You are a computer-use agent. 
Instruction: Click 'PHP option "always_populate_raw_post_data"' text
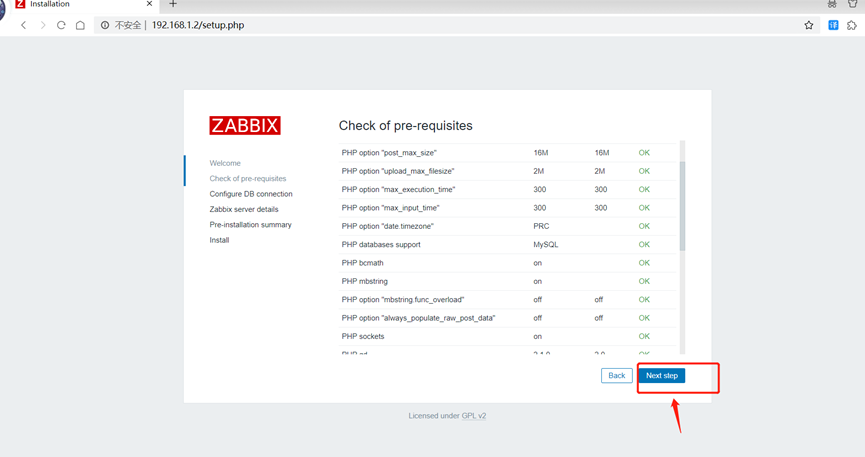click(x=418, y=318)
